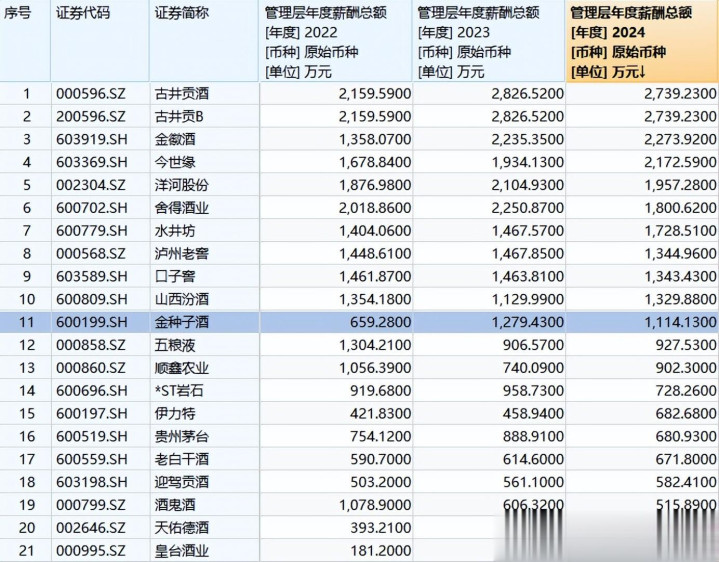Click 2022 value 2,018.8600 for 舍得酒业

375,208
